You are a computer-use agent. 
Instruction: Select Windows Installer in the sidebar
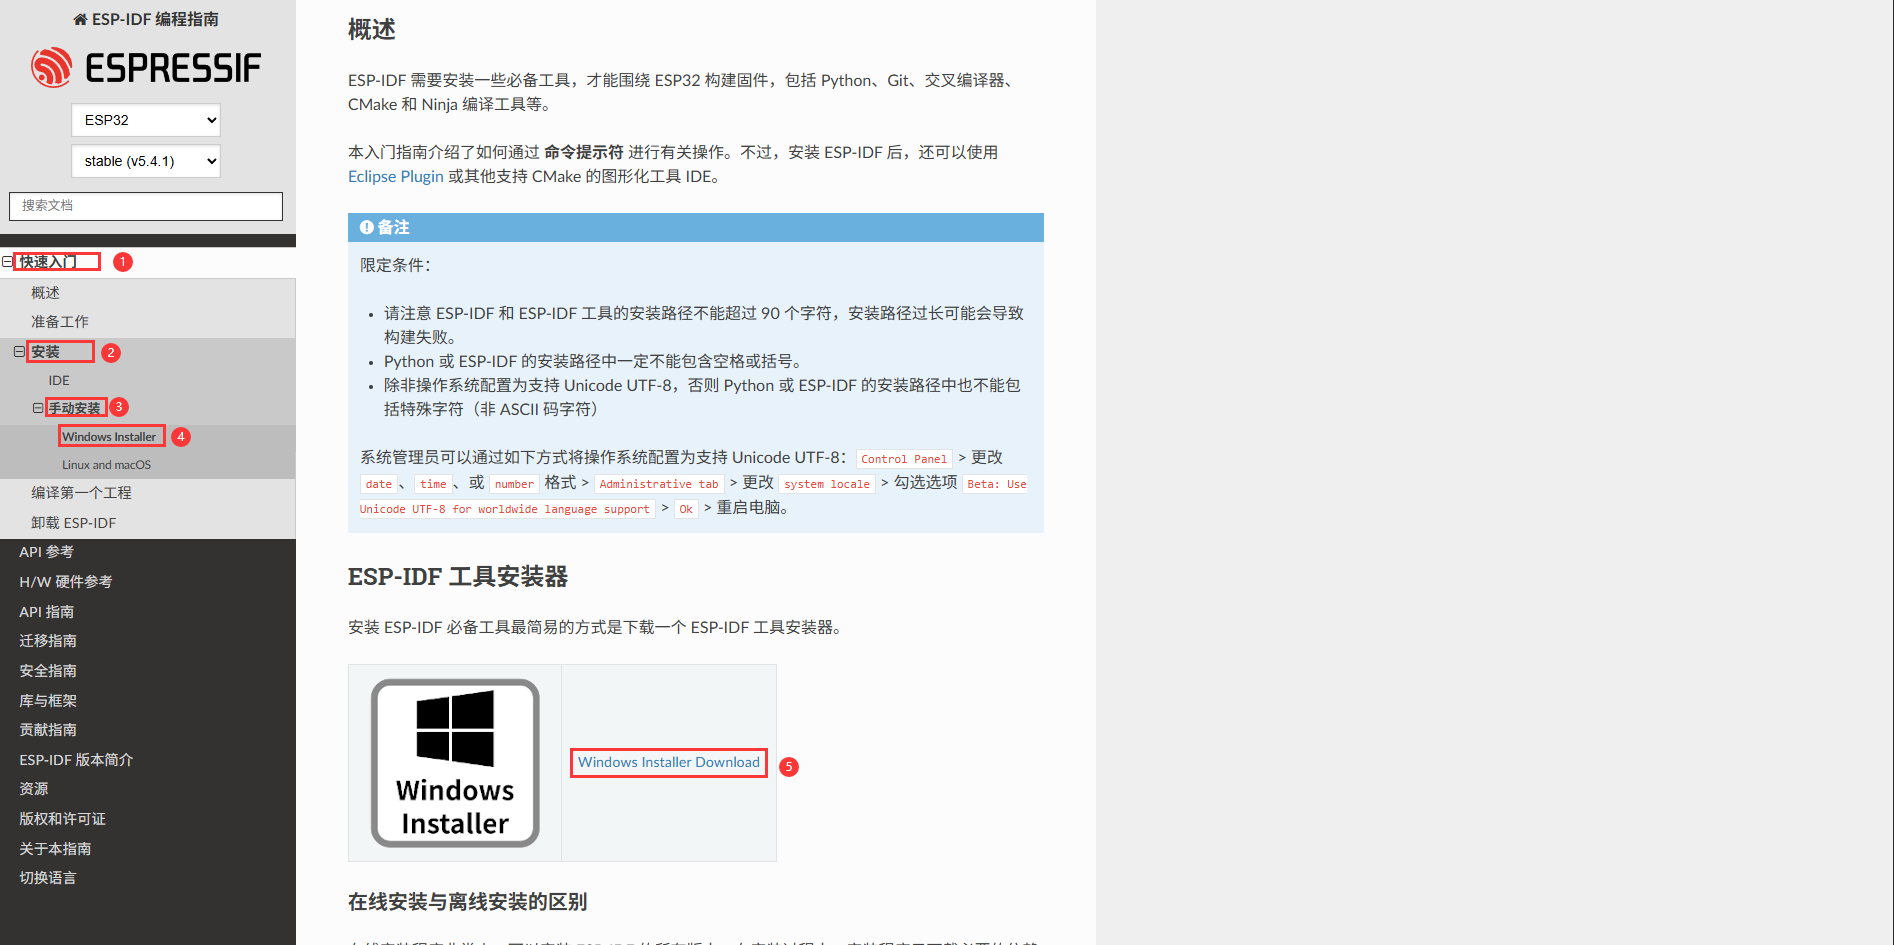[110, 435]
